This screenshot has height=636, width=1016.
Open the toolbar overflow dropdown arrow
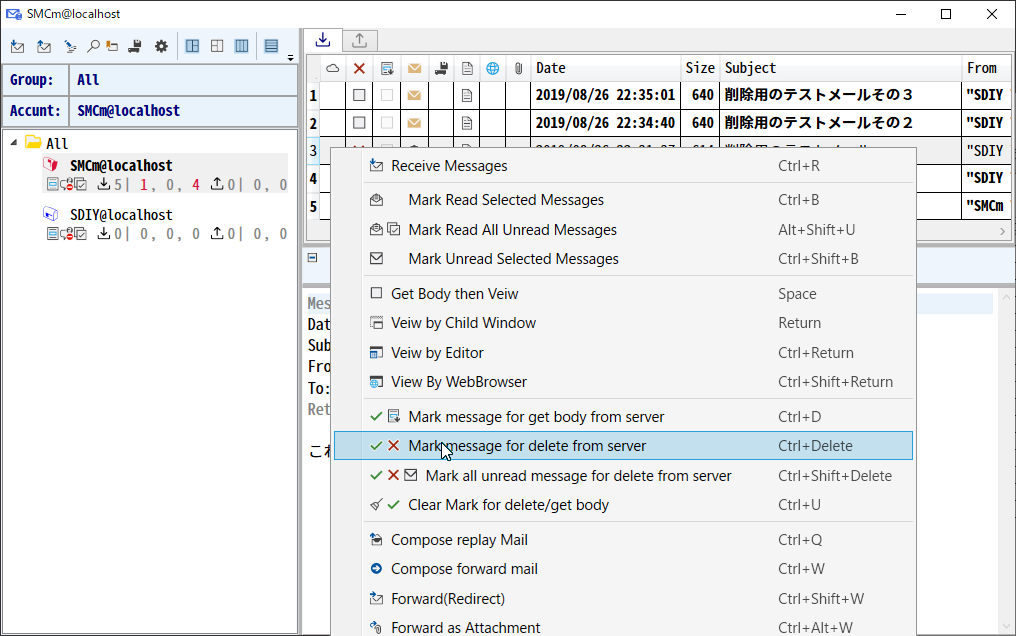click(290, 56)
